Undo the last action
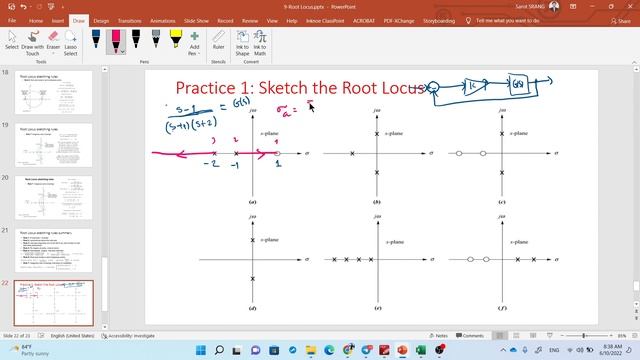This screenshot has height=360, width=640. pos(23,7)
